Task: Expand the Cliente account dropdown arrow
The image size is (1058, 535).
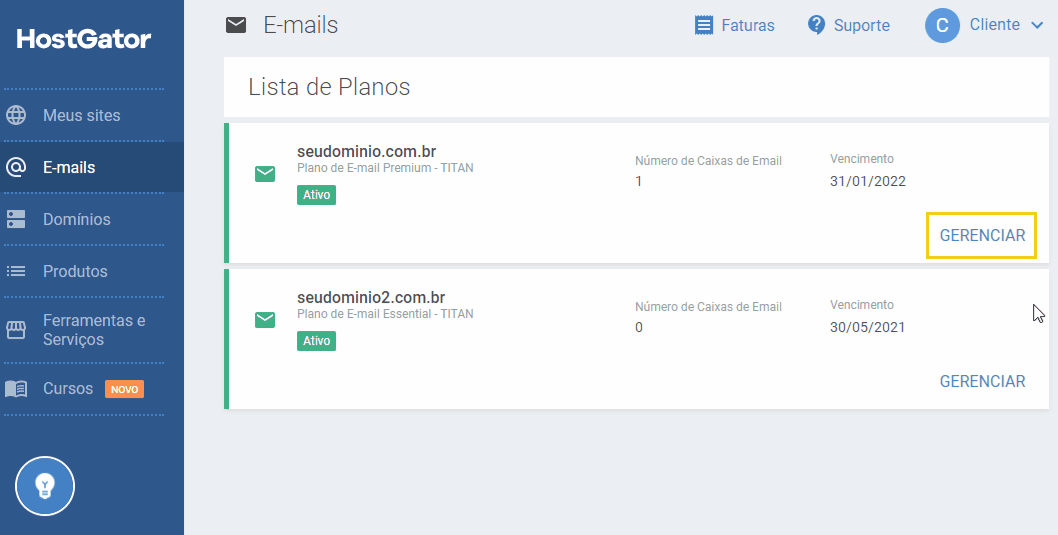Action: (x=1037, y=26)
